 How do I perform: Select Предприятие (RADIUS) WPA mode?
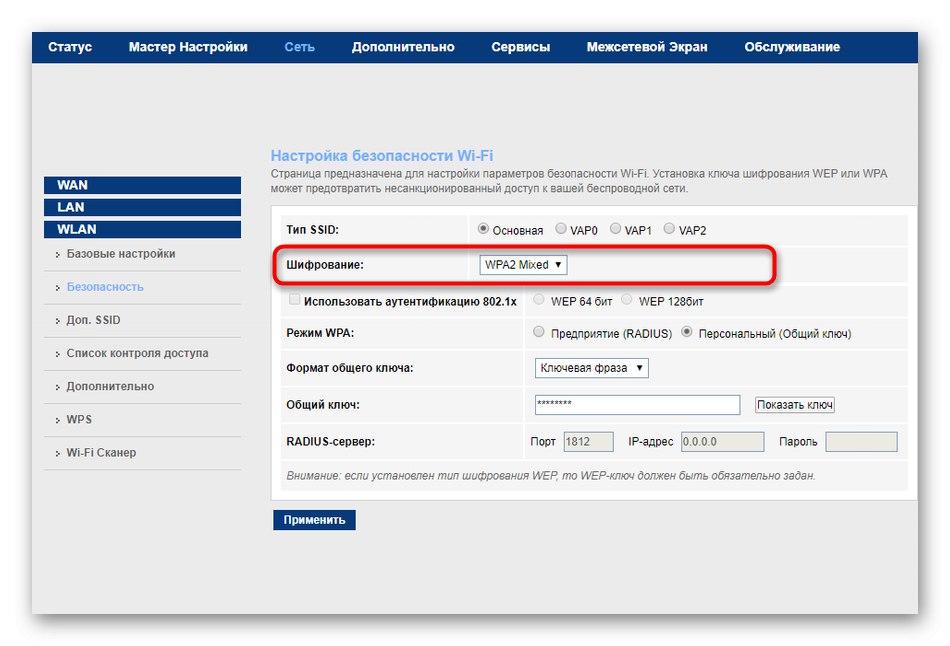point(539,332)
